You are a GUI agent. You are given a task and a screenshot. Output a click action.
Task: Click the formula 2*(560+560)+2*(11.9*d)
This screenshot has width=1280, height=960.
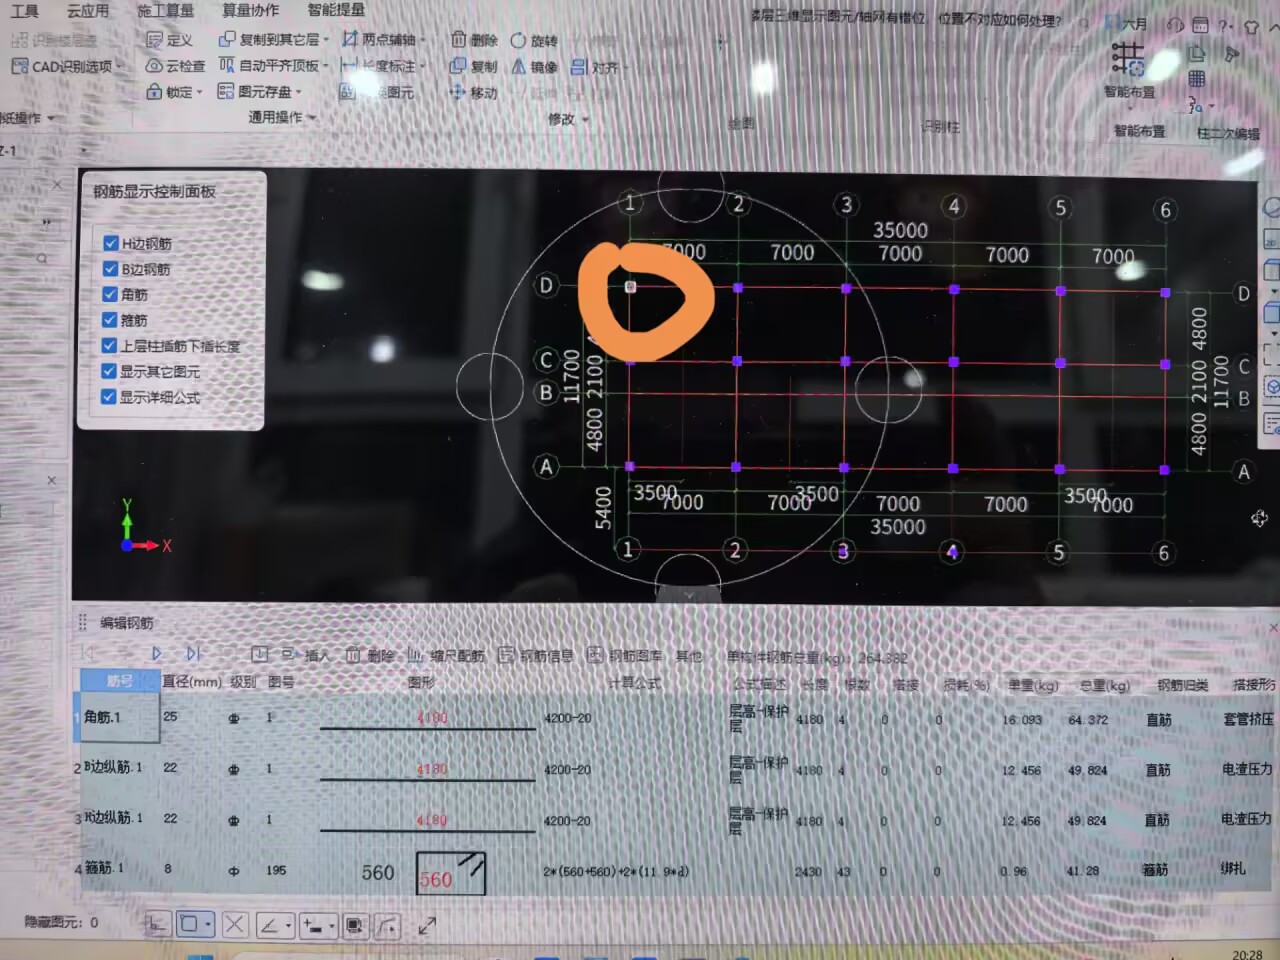pyautogui.click(x=616, y=871)
